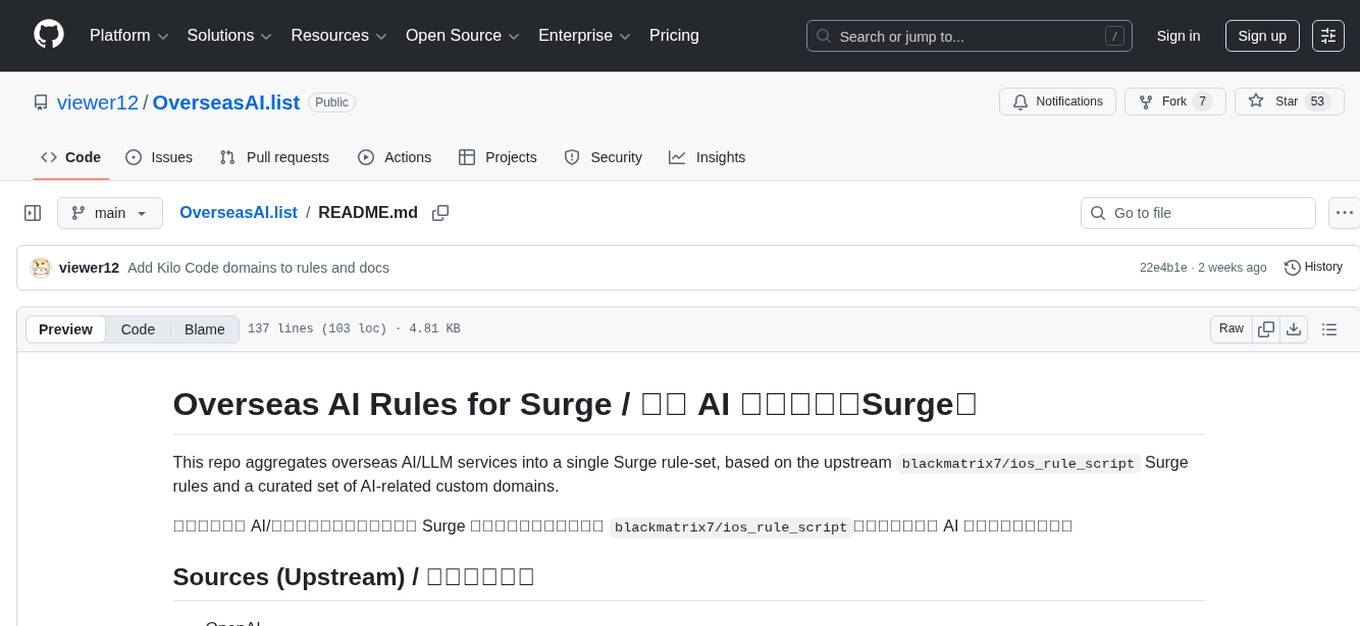Open the main branch dropdown
This screenshot has width=1360, height=626.
tap(109, 213)
